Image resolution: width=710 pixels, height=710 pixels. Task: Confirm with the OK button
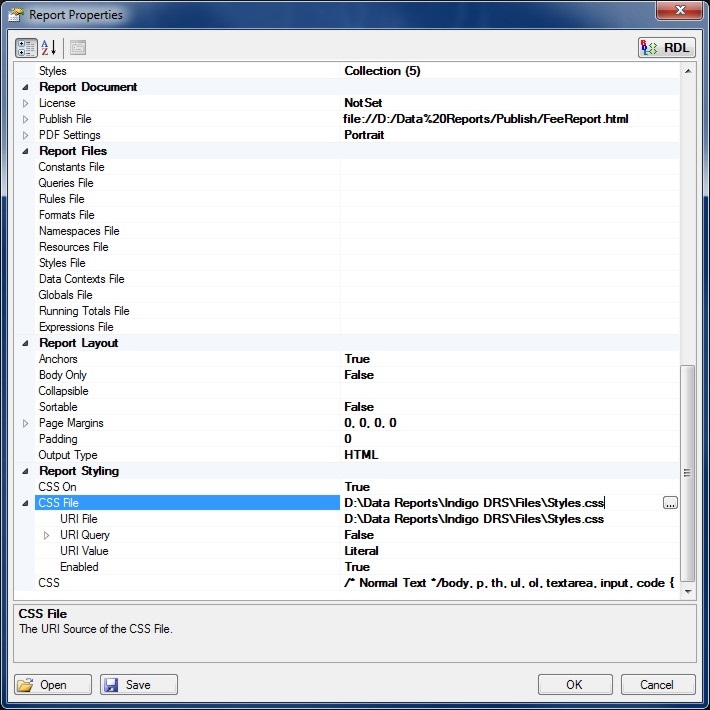[574, 685]
